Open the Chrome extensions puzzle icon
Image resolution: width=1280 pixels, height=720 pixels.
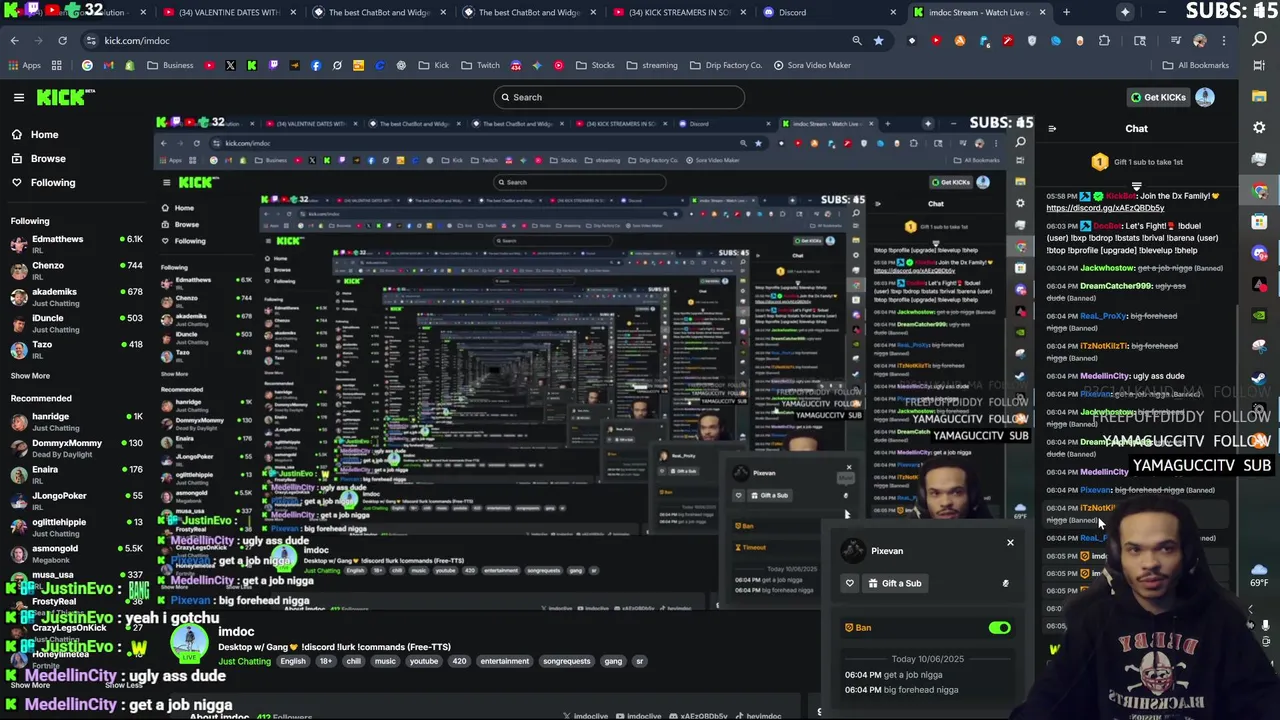click(1104, 41)
